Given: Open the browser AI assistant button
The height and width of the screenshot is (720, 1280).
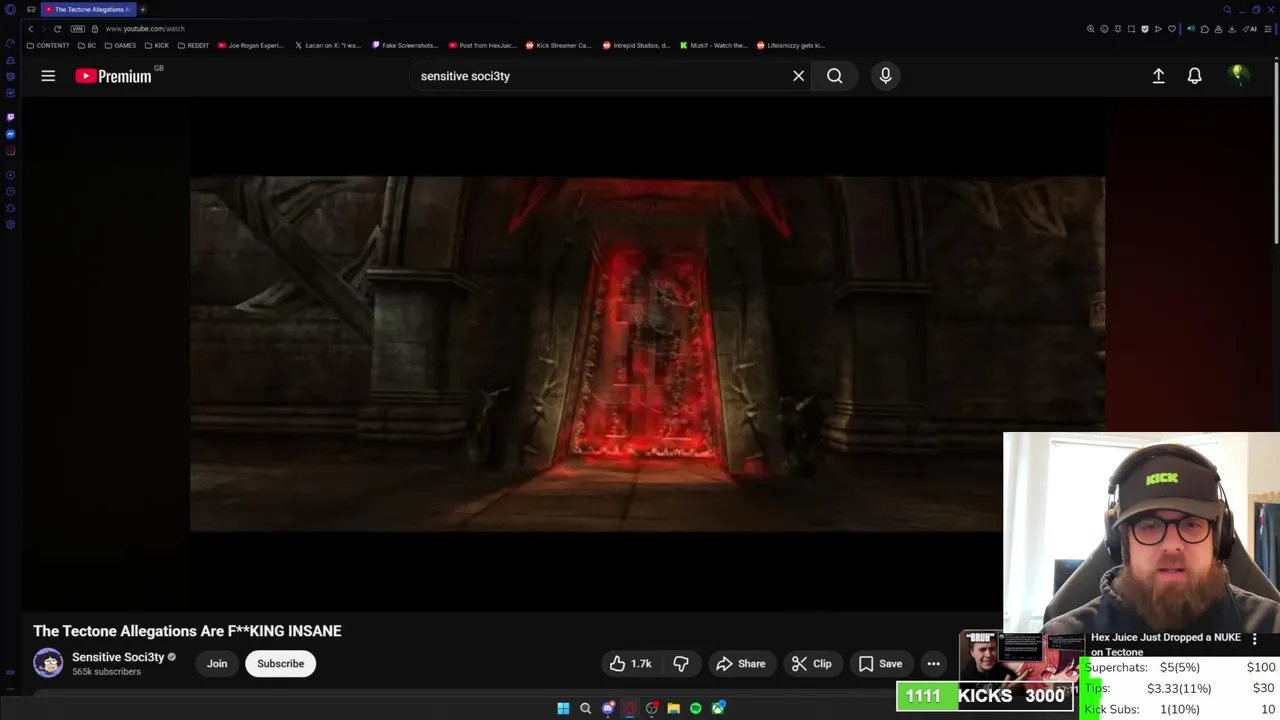Looking at the screenshot, I should [x=1250, y=29].
